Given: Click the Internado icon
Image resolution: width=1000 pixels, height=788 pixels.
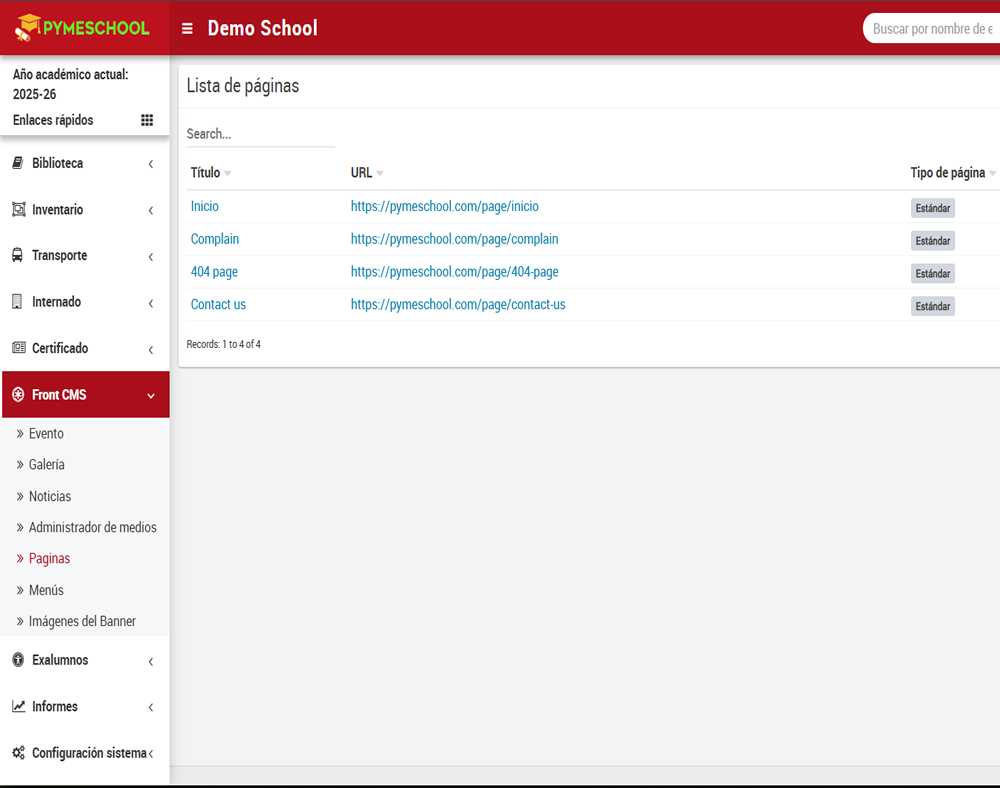Looking at the screenshot, I should (x=16, y=301).
